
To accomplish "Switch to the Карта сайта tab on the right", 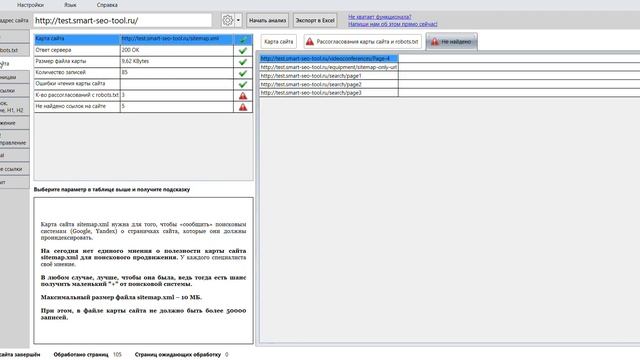I will pos(278,42).
